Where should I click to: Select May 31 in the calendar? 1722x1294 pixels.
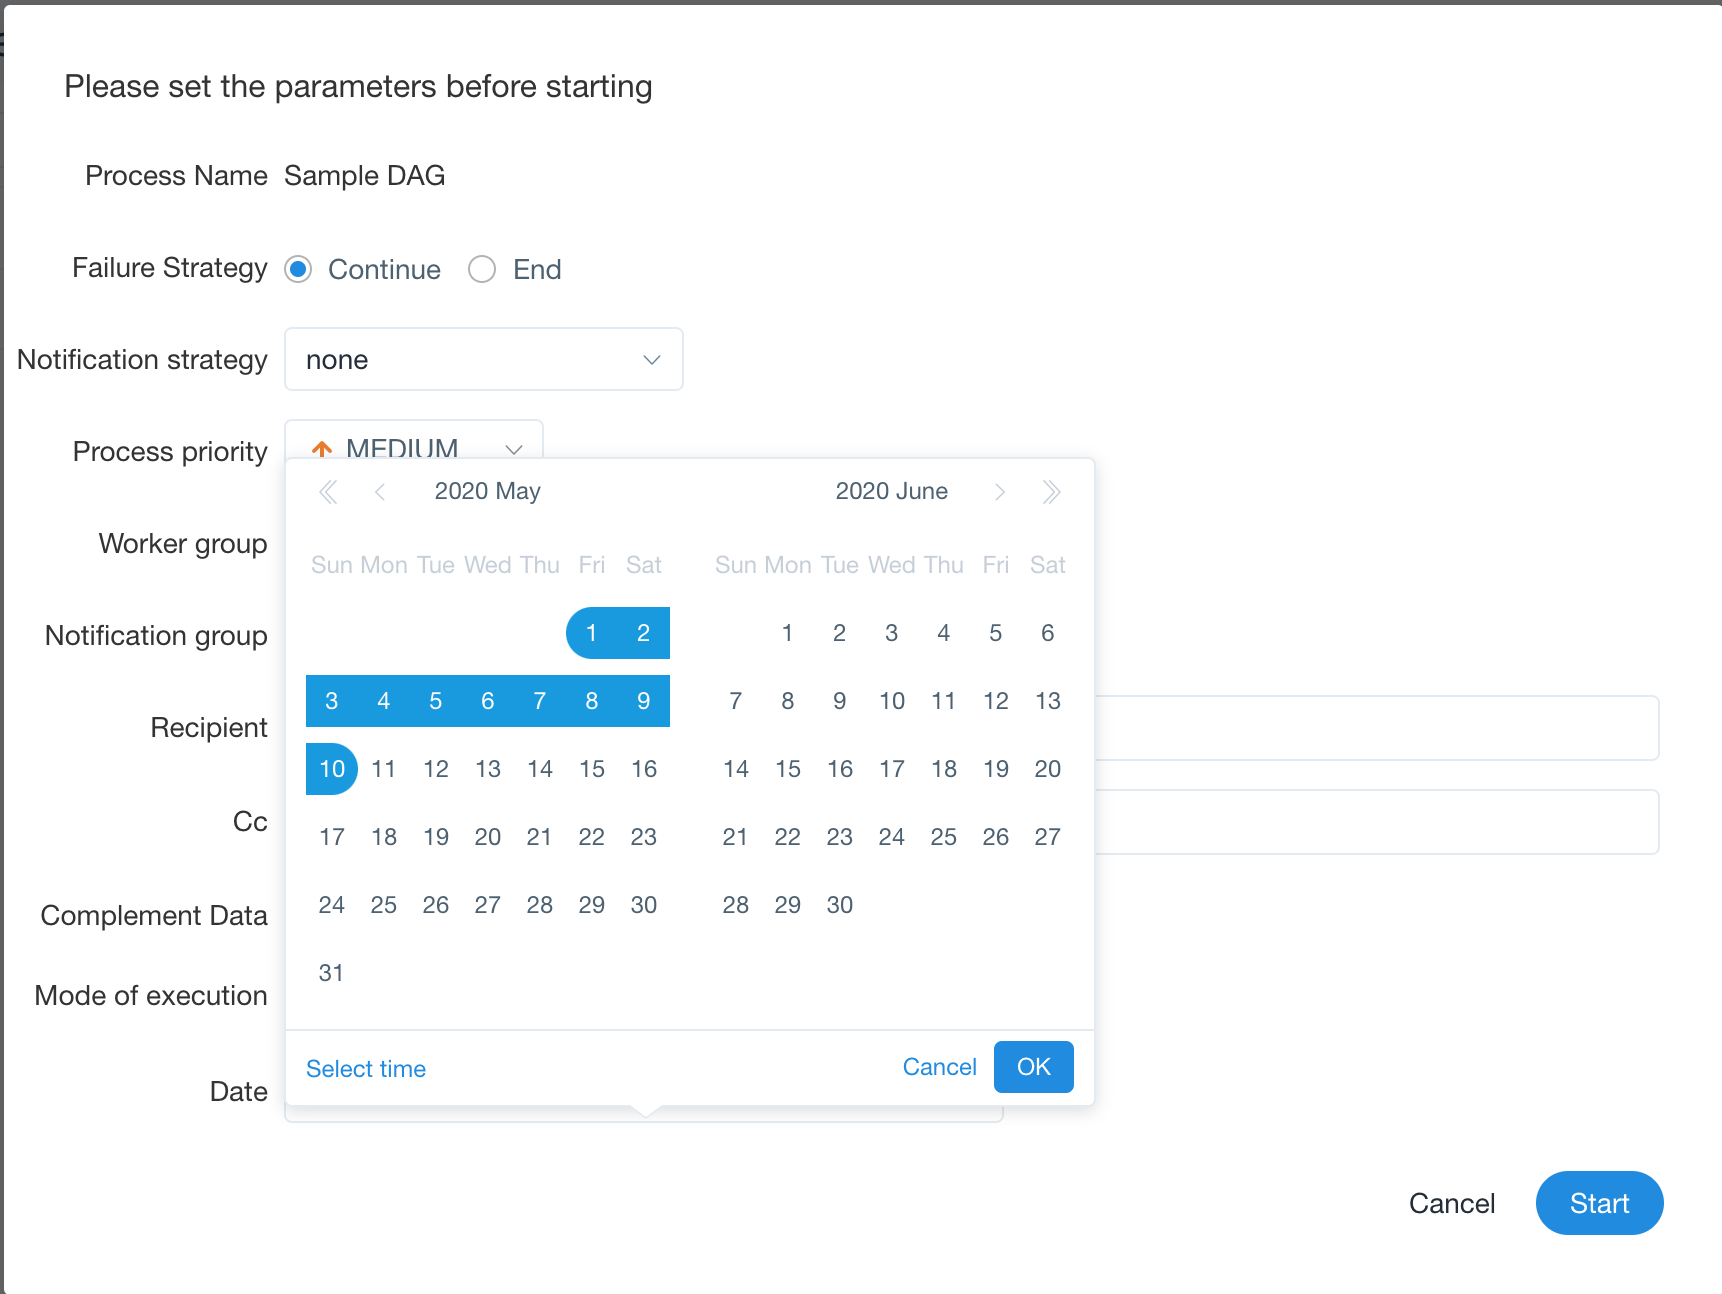click(332, 973)
